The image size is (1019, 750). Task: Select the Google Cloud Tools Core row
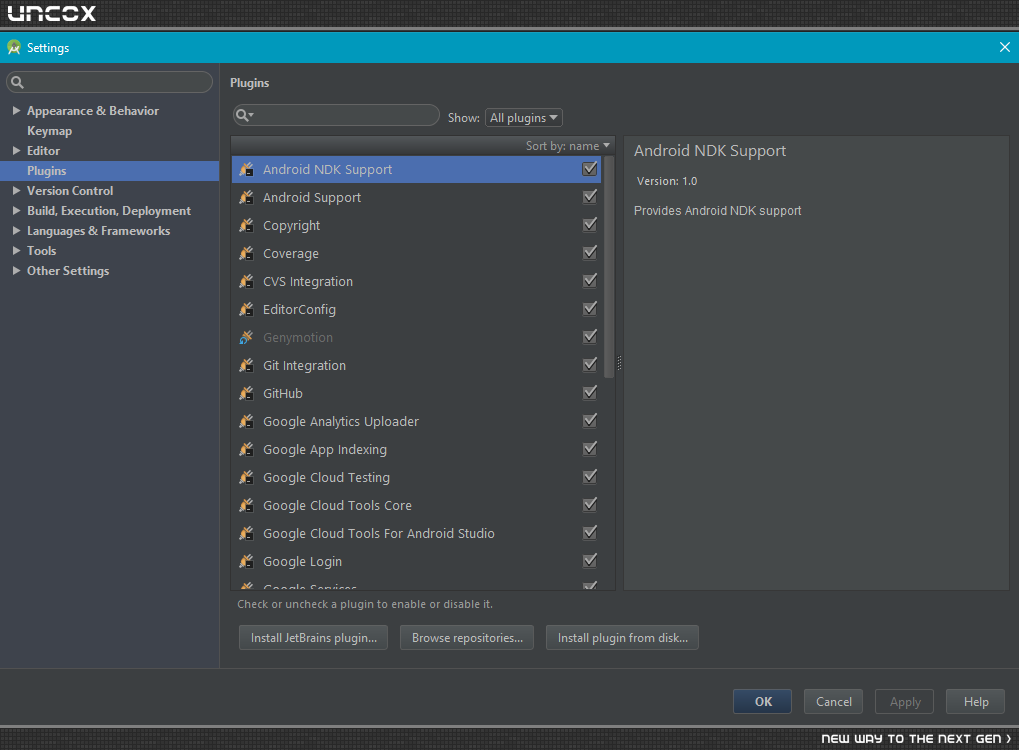417,505
